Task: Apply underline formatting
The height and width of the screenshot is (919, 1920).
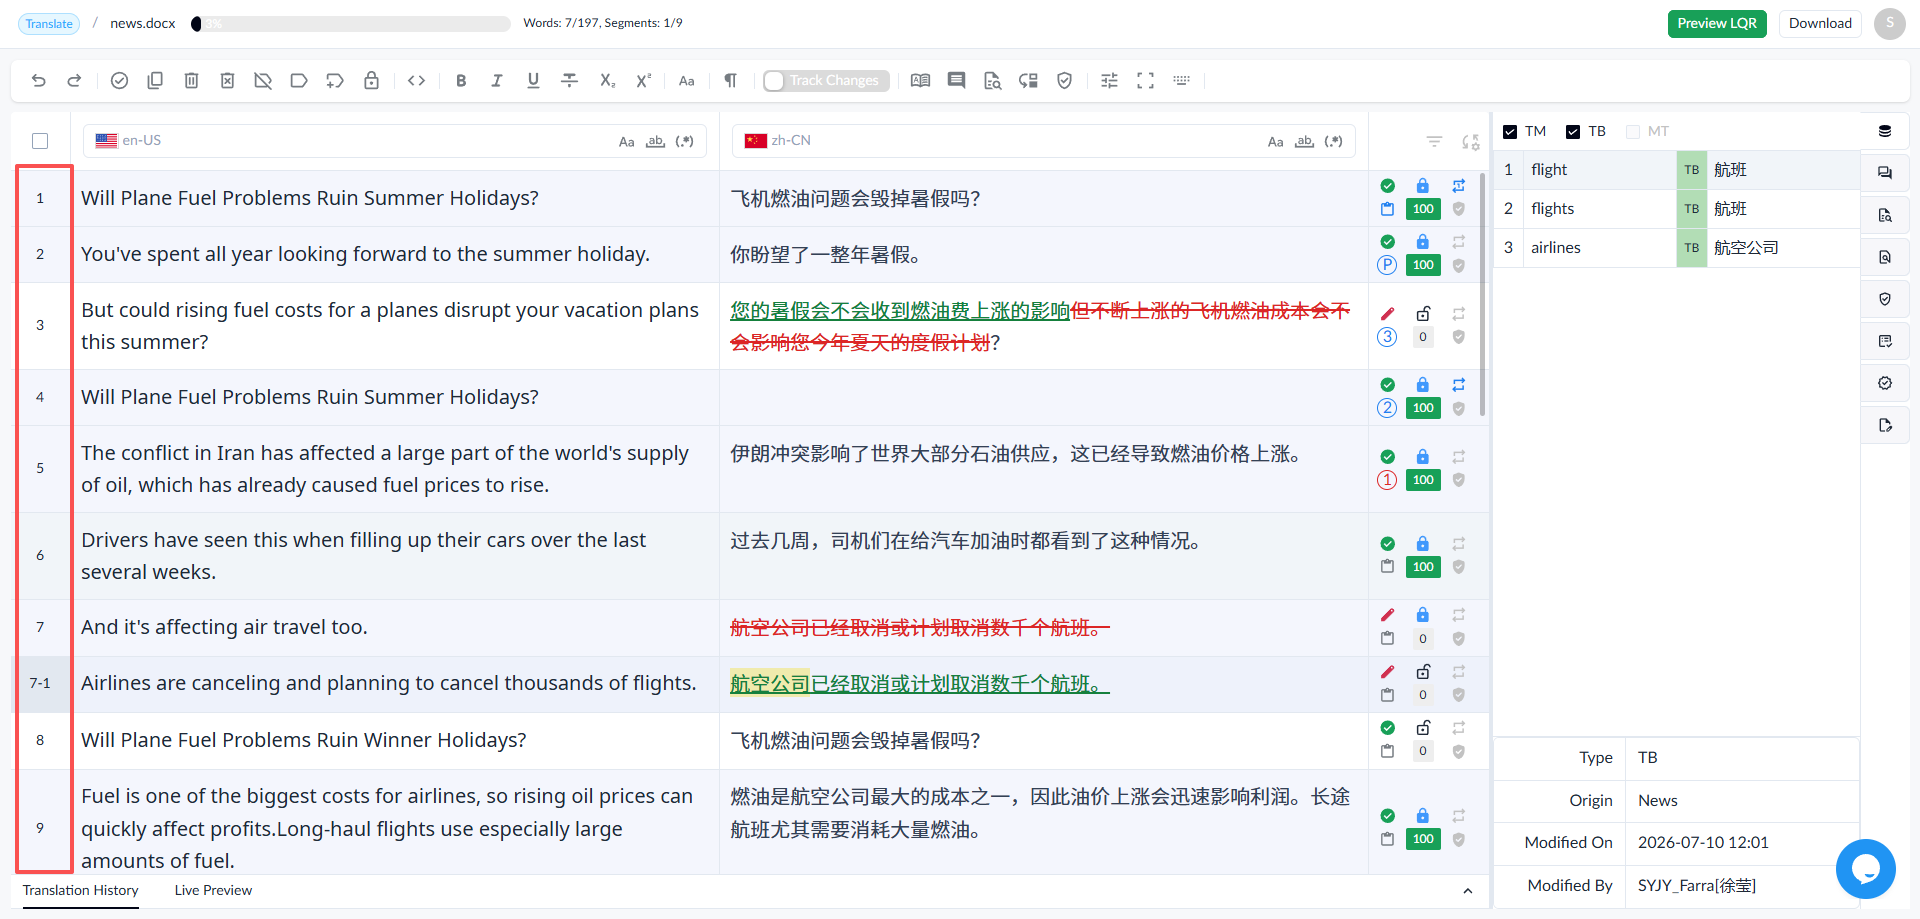Action: click(x=533, y=81)
